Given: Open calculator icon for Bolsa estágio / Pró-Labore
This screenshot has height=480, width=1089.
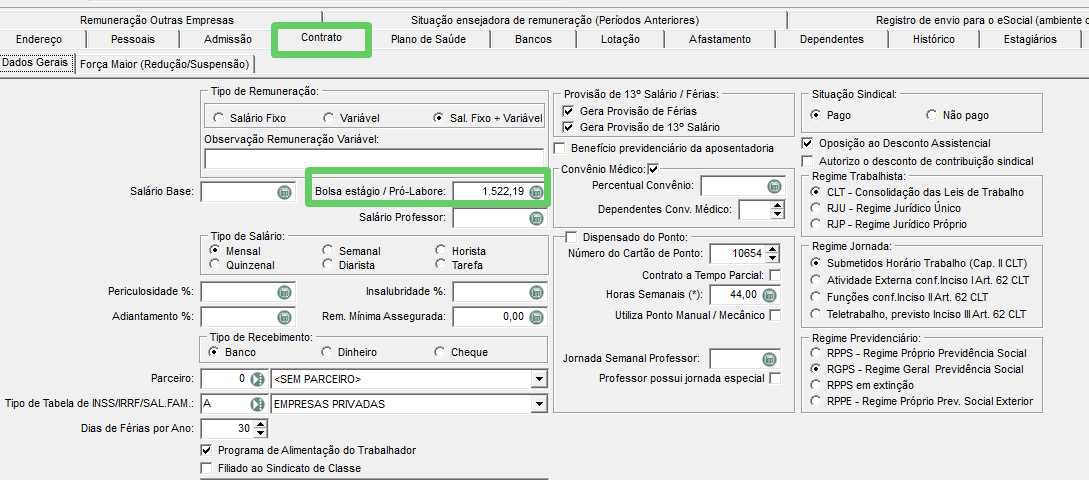Looking at the screenshot, I should coord(536,192).
